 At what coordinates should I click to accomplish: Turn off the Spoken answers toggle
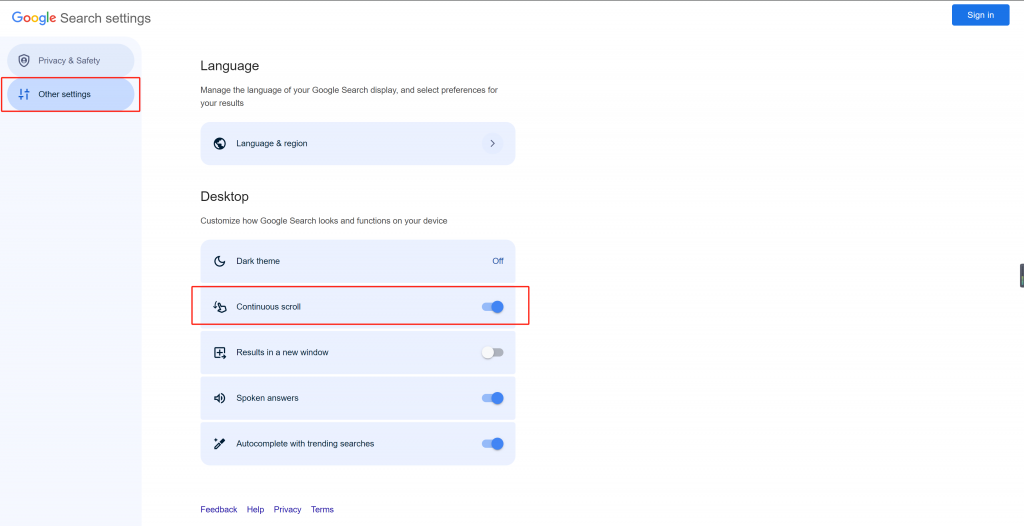493,398
